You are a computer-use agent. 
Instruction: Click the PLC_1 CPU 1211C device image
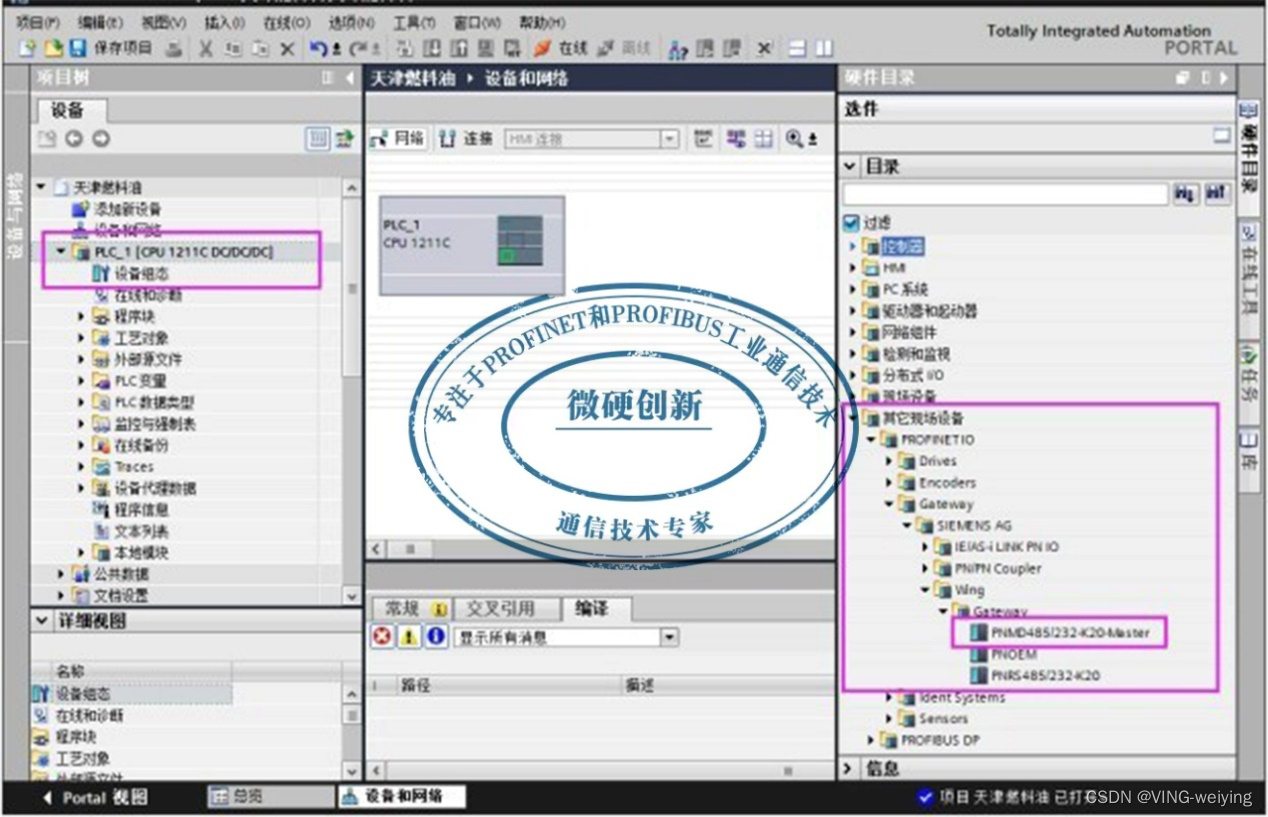[472, 244]
